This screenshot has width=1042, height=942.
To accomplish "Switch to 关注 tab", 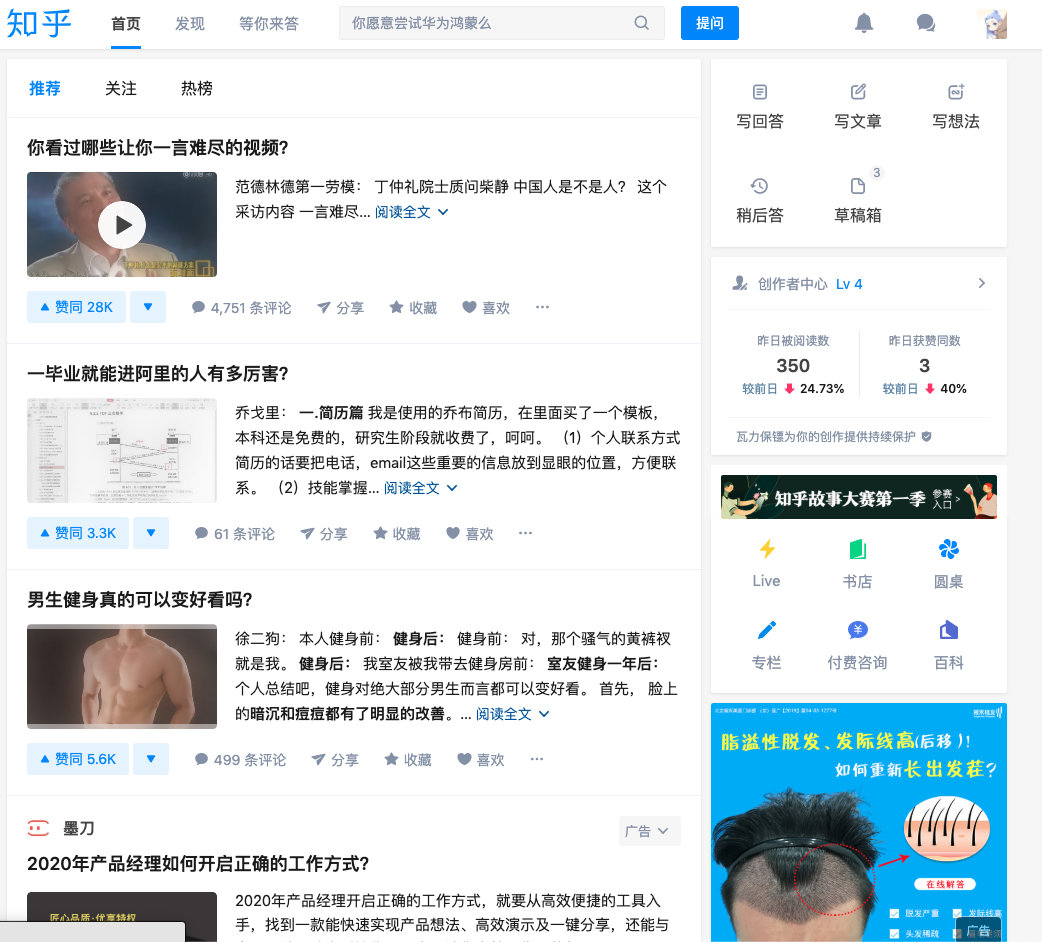I will point(120,88).
